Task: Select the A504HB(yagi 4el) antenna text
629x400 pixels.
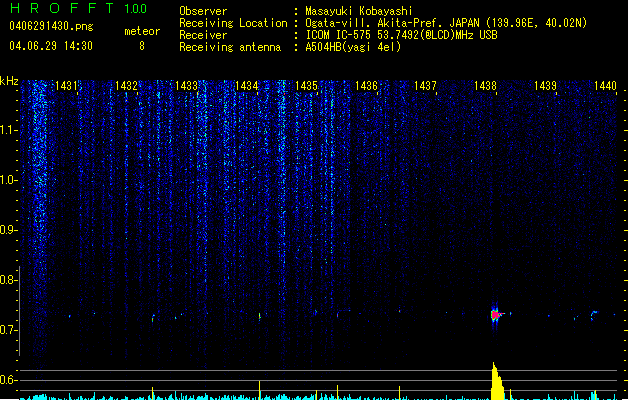Action: tap(353, 47)
